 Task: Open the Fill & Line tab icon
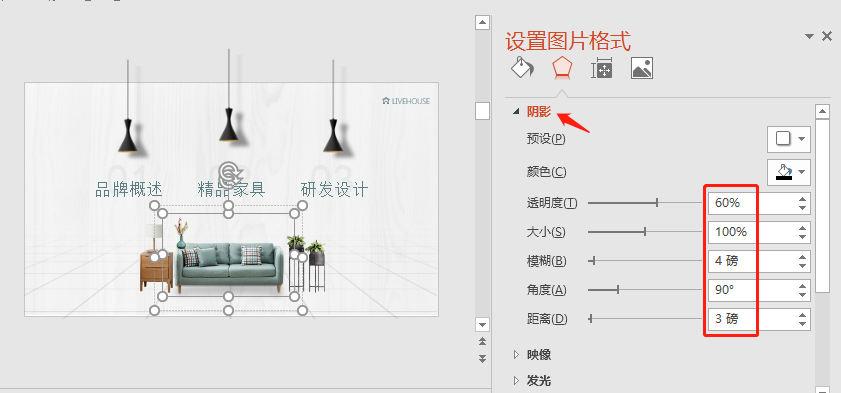[522, 68]
